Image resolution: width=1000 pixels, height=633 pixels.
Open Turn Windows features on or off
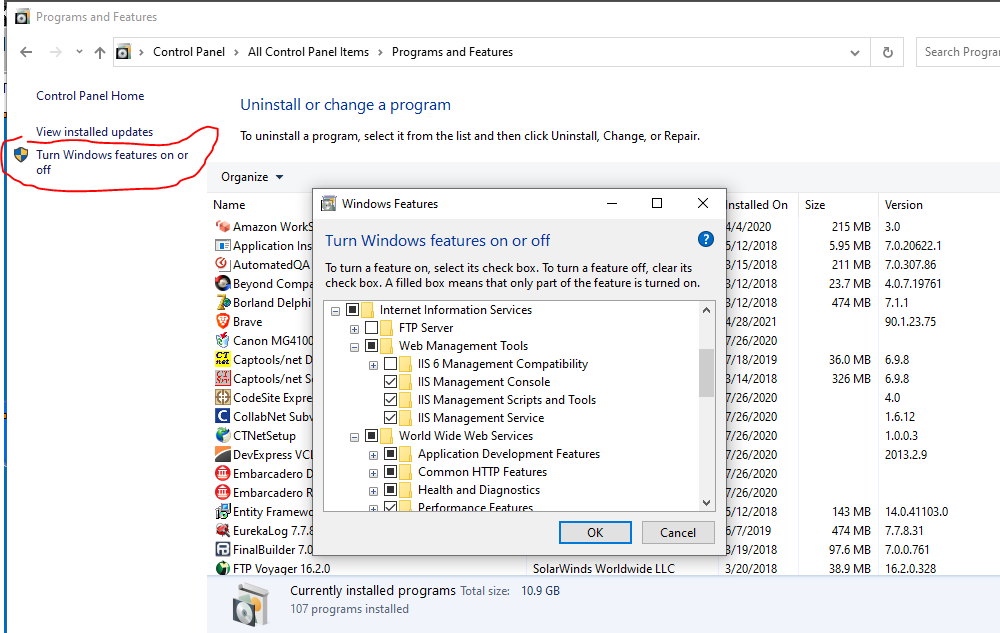tap(112, 162)
